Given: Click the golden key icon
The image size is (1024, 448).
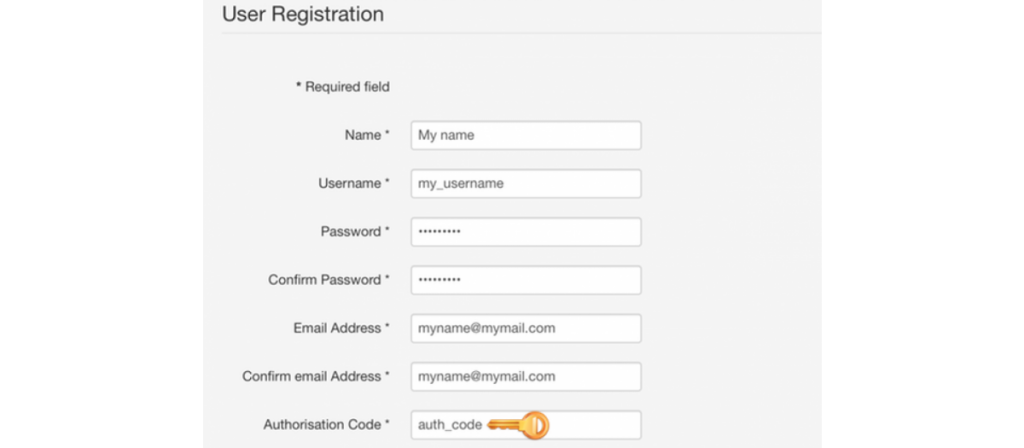Looking at the screenshot, I should click(519, 425).
